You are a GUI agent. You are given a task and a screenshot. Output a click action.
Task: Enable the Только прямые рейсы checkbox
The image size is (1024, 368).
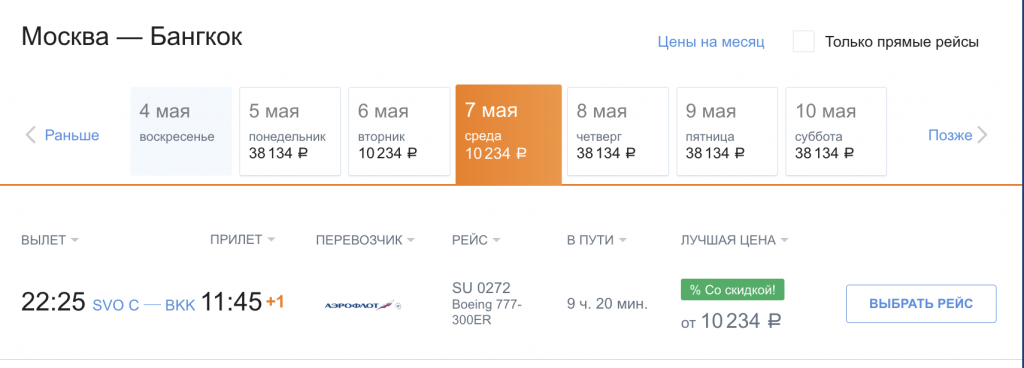click(803, 42)
